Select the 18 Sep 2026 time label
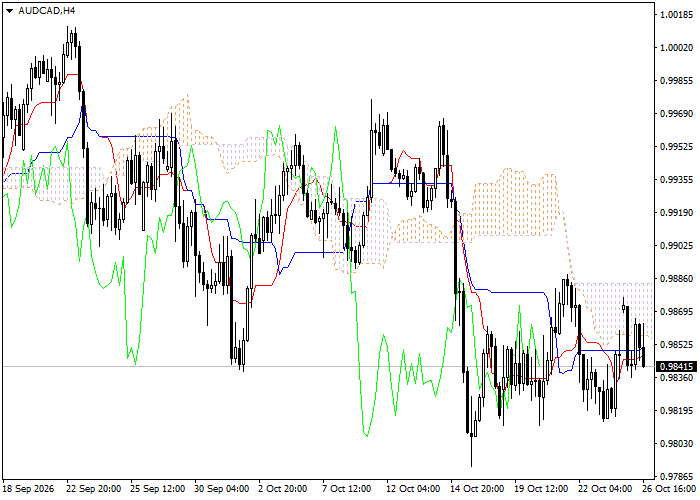Image resolution: width=700 pixels, height=500 pixels. (29, 489)
